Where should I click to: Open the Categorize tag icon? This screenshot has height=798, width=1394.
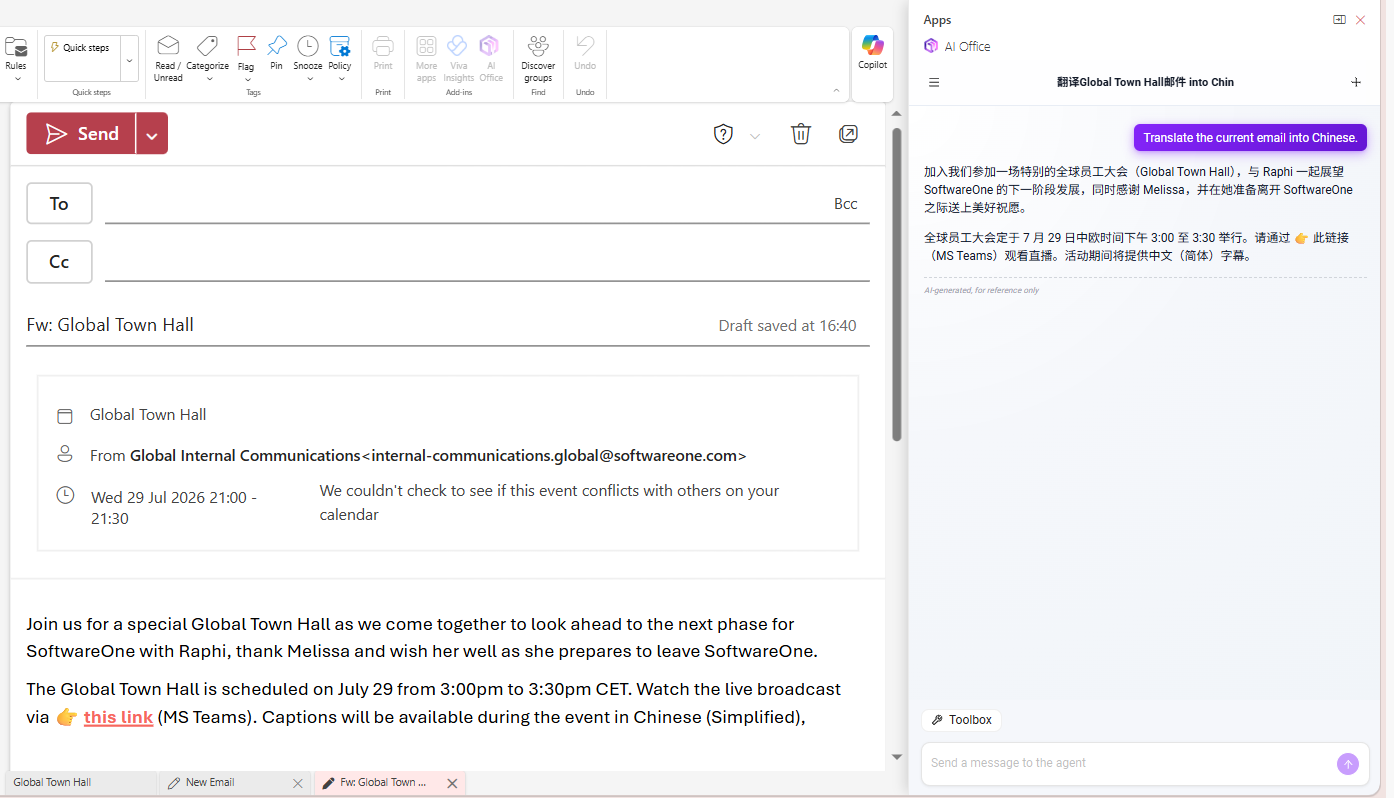click(207, 46)
